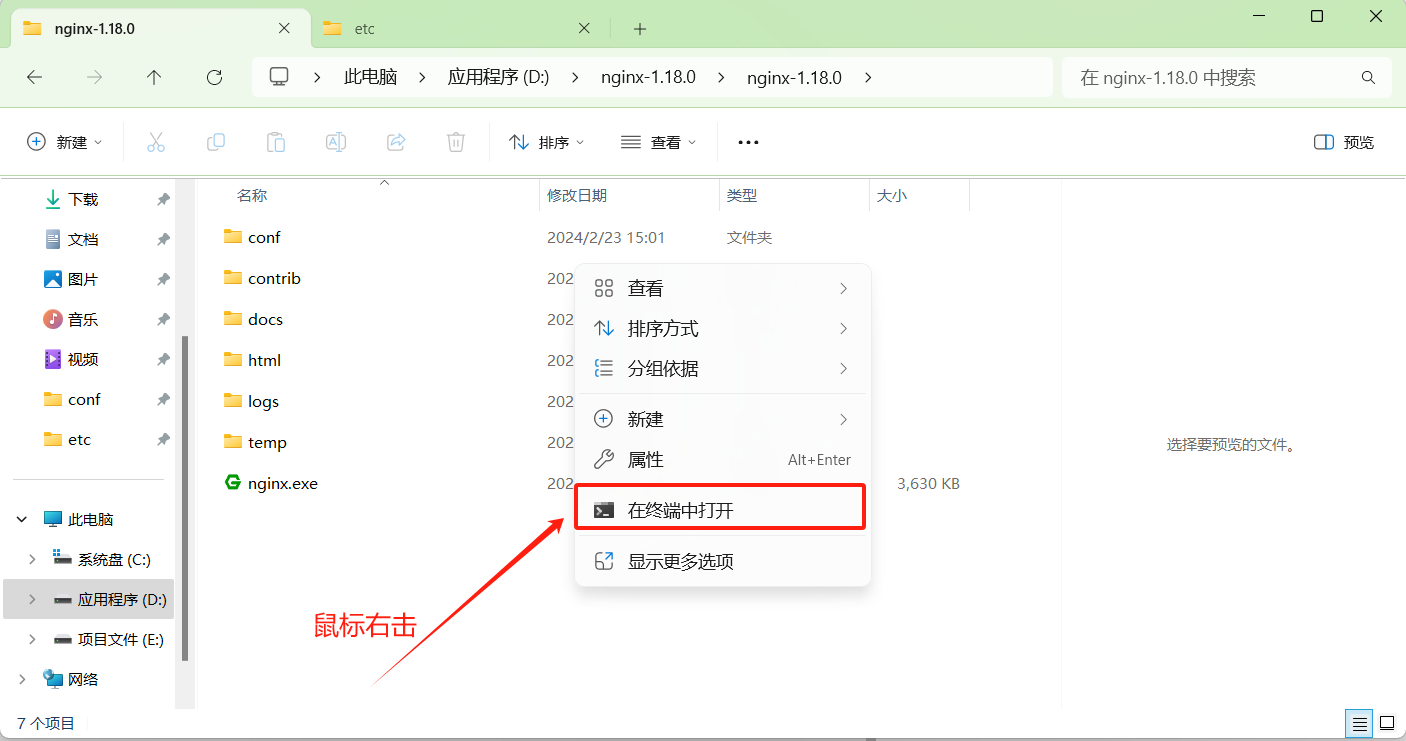Select the docs folder
The width and height of the screenshot is (1406, 741).
coord(265,319)
